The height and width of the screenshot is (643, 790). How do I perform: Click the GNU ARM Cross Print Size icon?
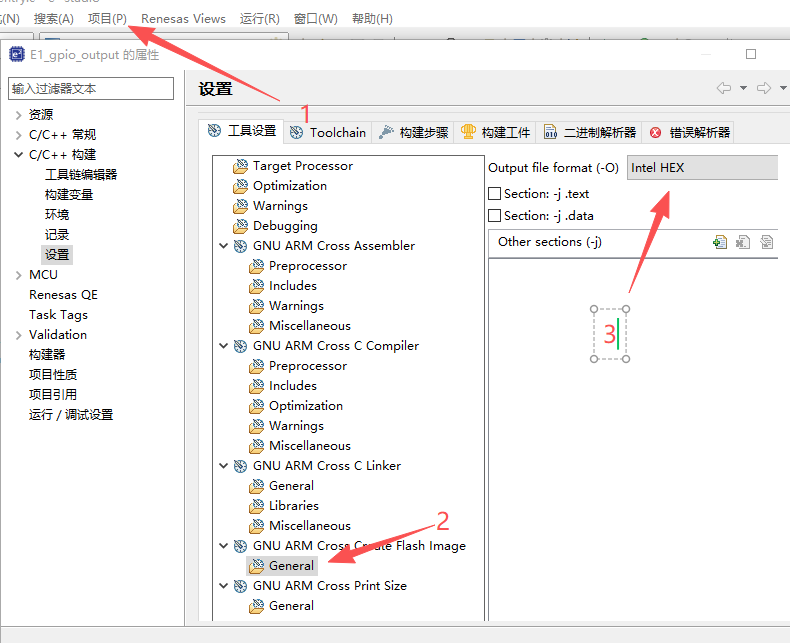[x=240, y=586]
